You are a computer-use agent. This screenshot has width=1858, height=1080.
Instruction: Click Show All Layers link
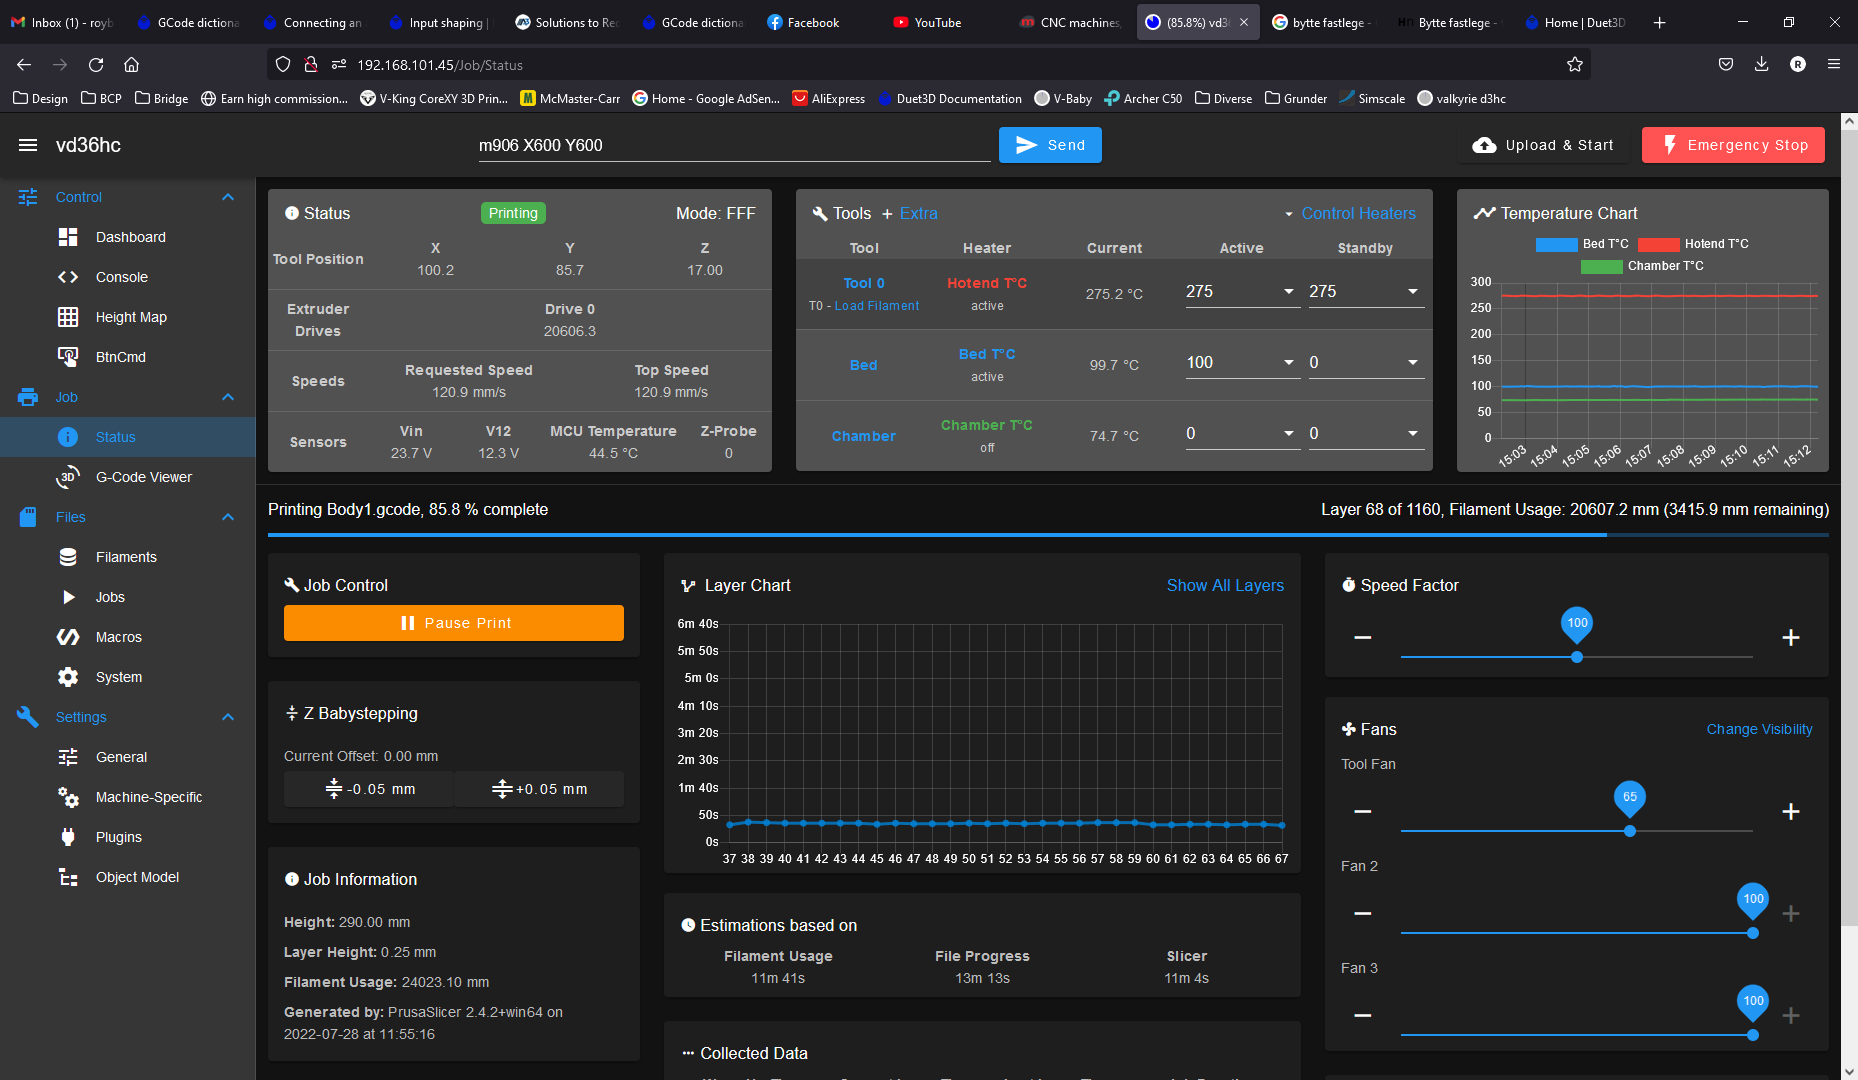1225,585
